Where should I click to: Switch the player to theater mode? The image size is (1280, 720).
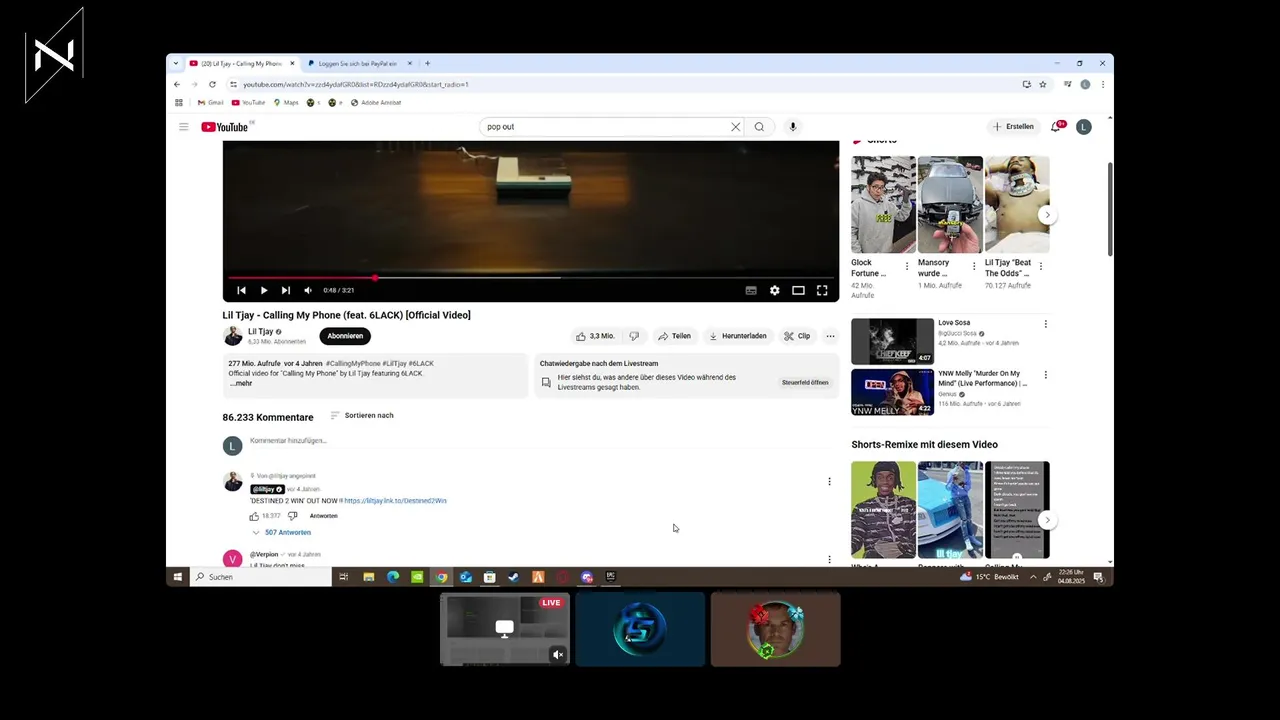point(798,290)
